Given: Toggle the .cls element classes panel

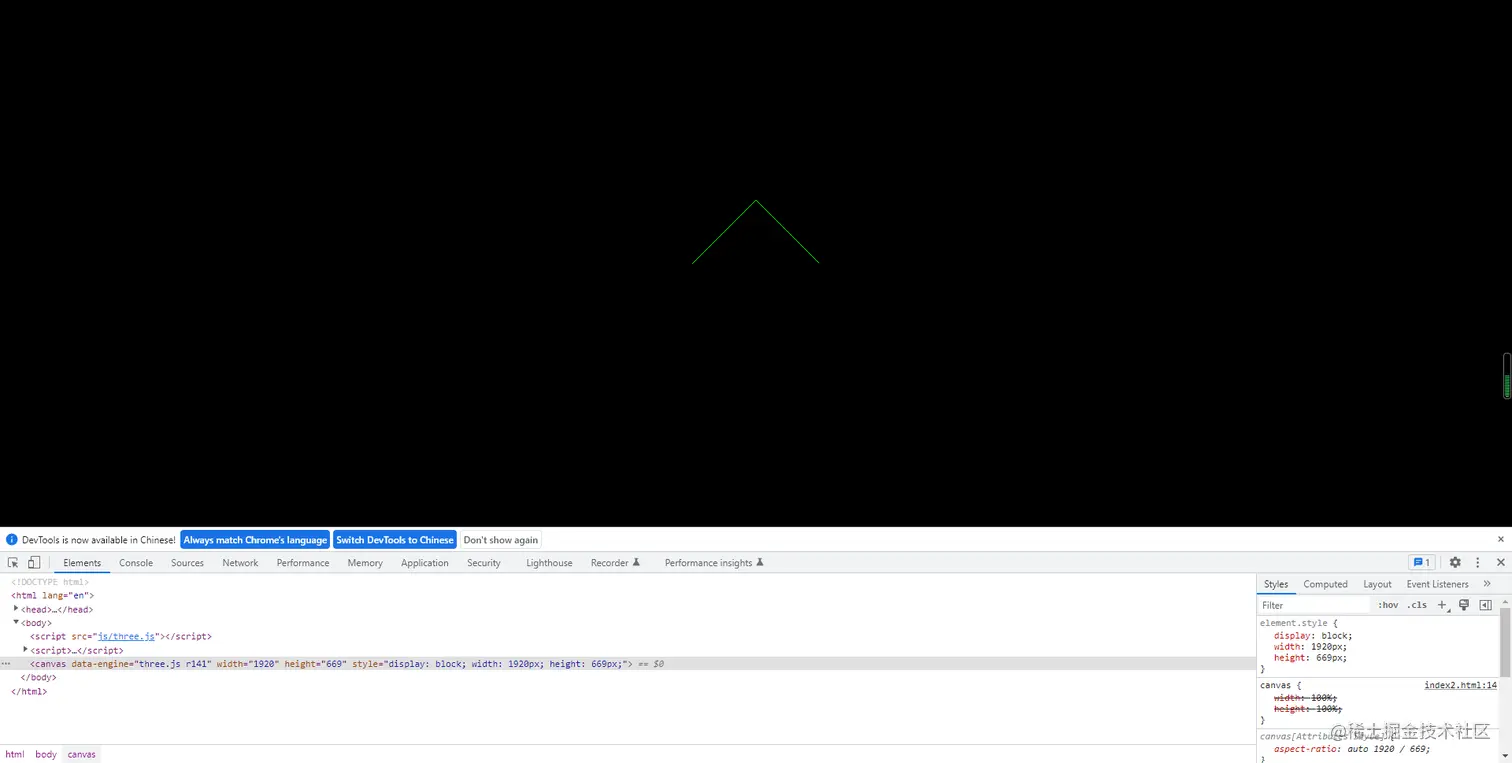Looking at the screenshot, I should click(1418, 605).
